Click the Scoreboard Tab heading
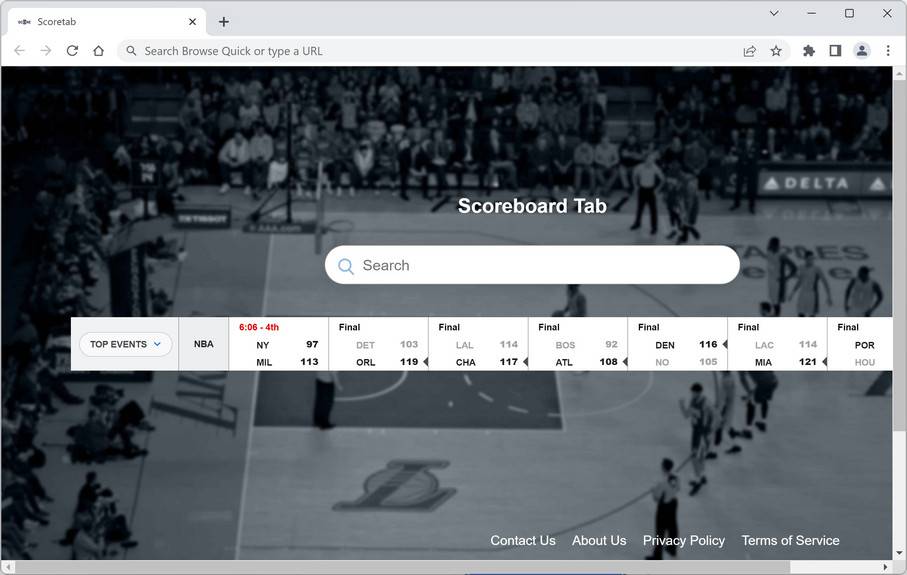The image size is (907, 575). (532, 206)
